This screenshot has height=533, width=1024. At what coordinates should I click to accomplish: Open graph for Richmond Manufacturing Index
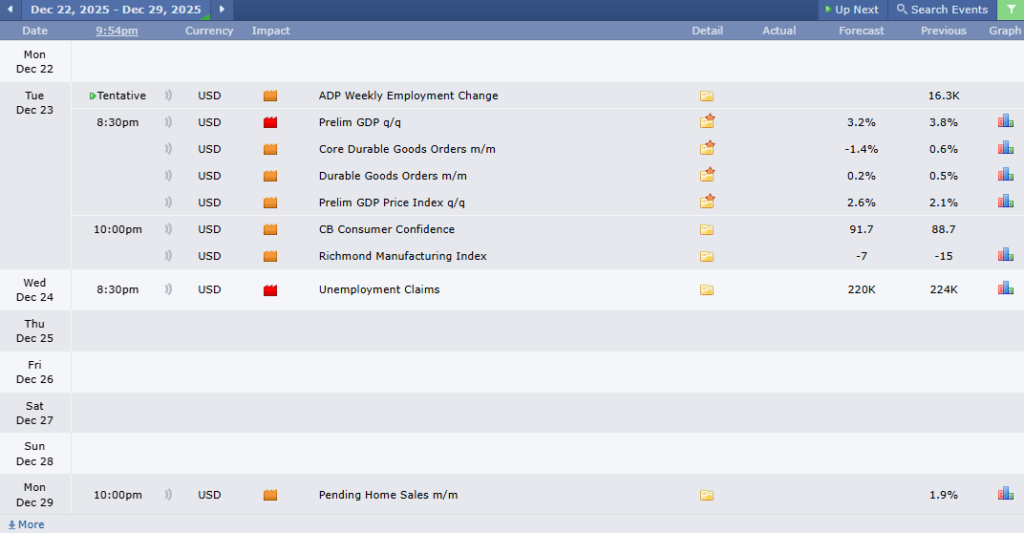coord(1005,256)
